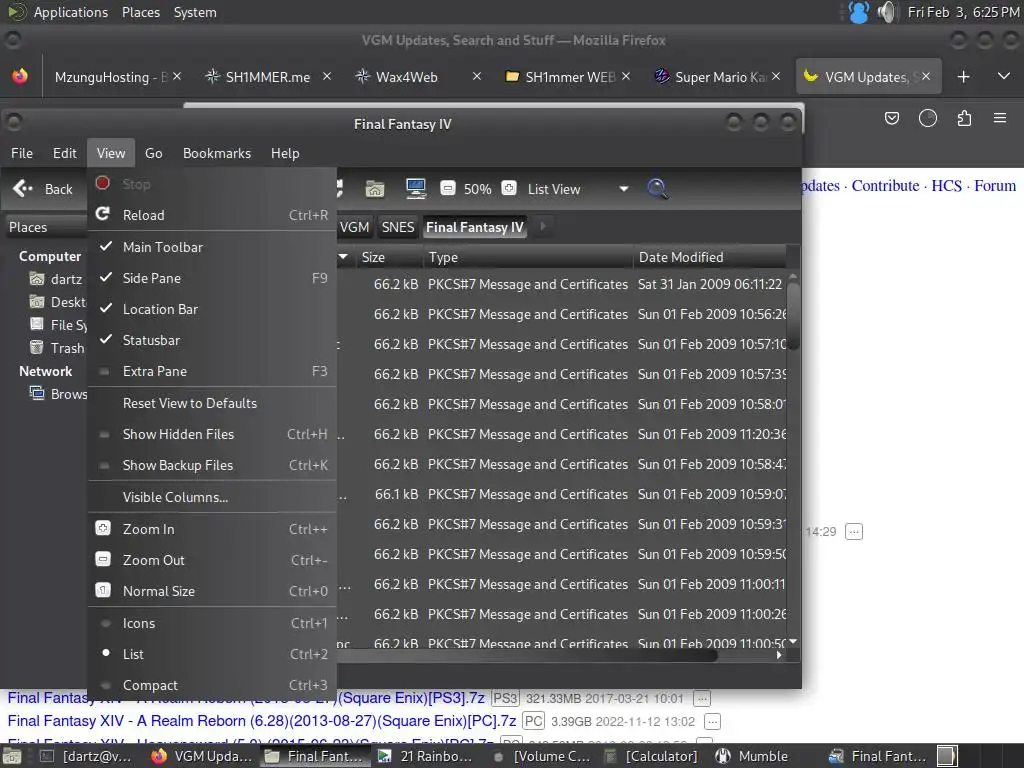Click the horizontal scrollbar in file list
The width and height of the screenshot is (1024, 768).
pos(529,655)
